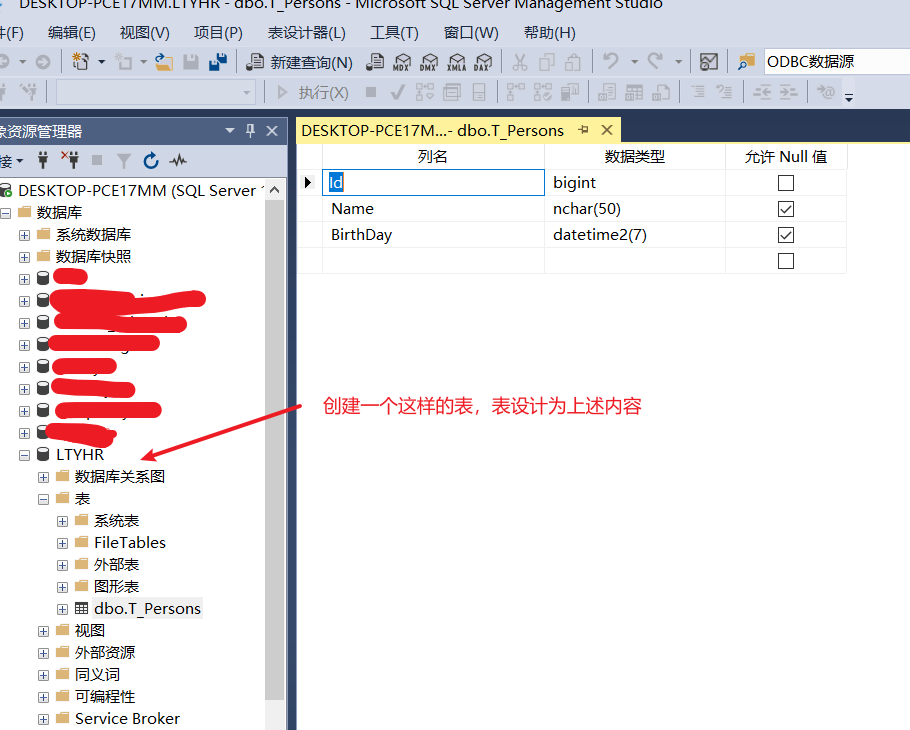Screen dimensions: 910x730
Task: Click the Activity Monitor toolbar icon
Action: tap(709, 62)
